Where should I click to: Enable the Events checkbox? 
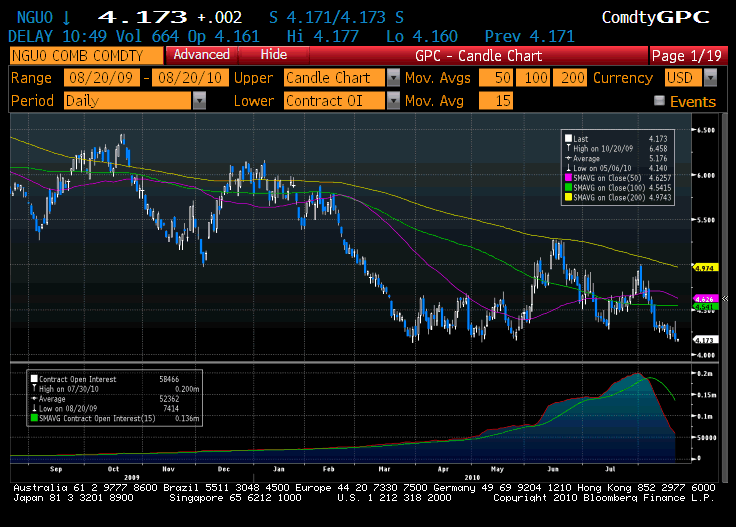click(659, 101)
